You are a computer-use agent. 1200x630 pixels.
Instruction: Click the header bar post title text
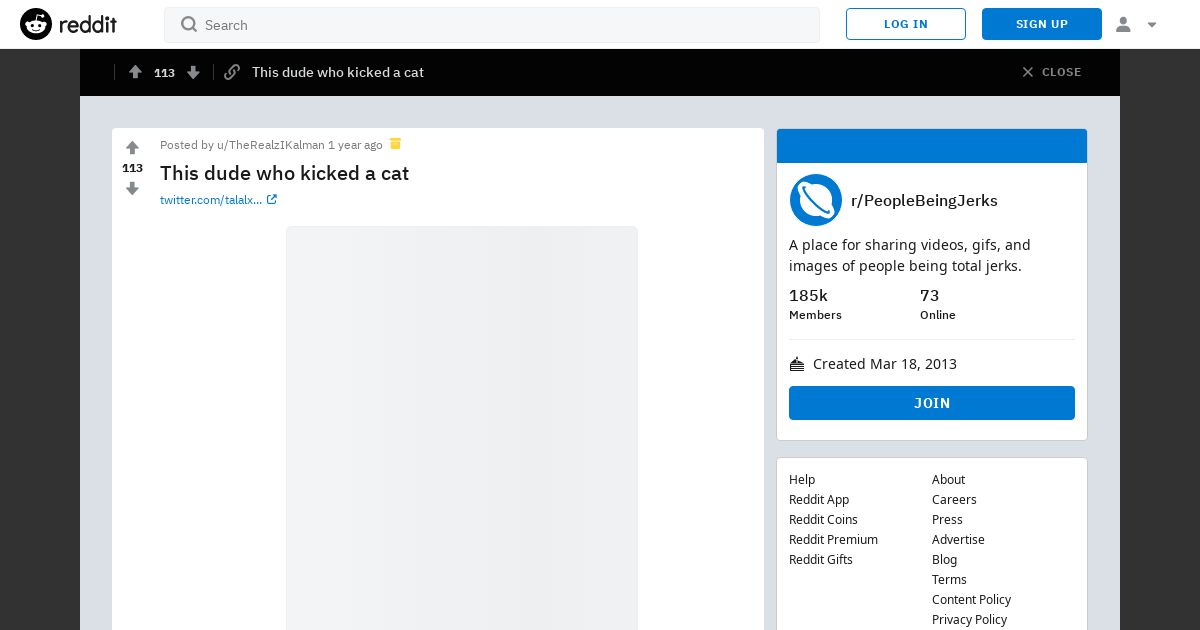(x=338, y=72)
